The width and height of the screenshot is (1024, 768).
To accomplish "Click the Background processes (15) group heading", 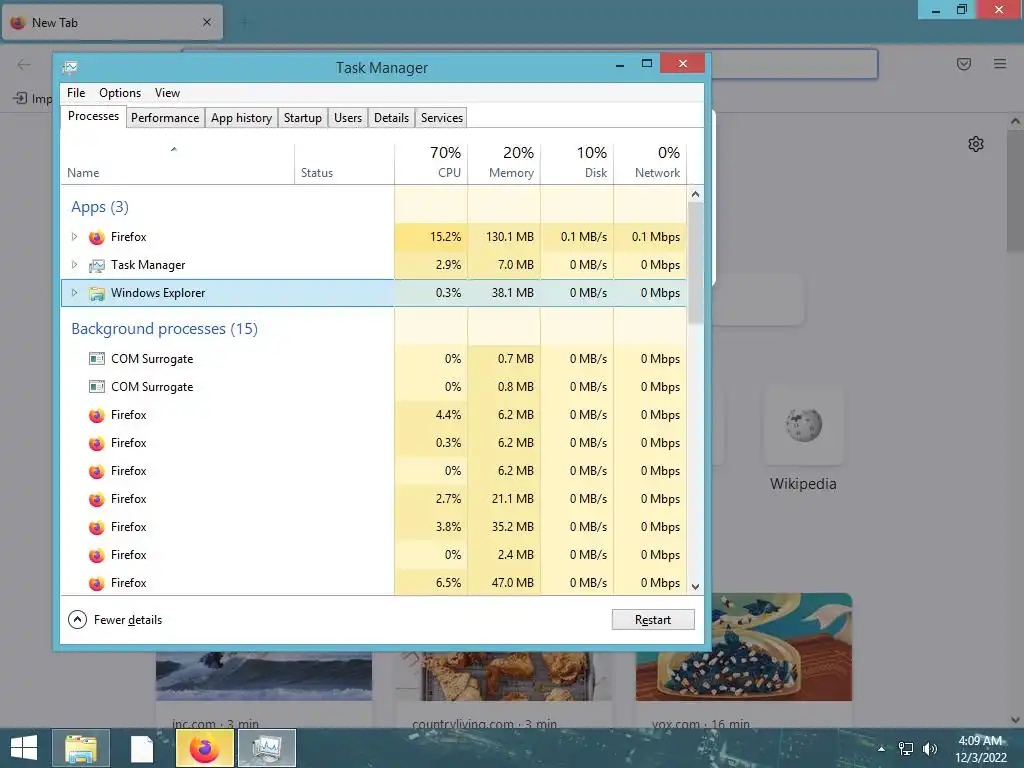I will [165, 328].
